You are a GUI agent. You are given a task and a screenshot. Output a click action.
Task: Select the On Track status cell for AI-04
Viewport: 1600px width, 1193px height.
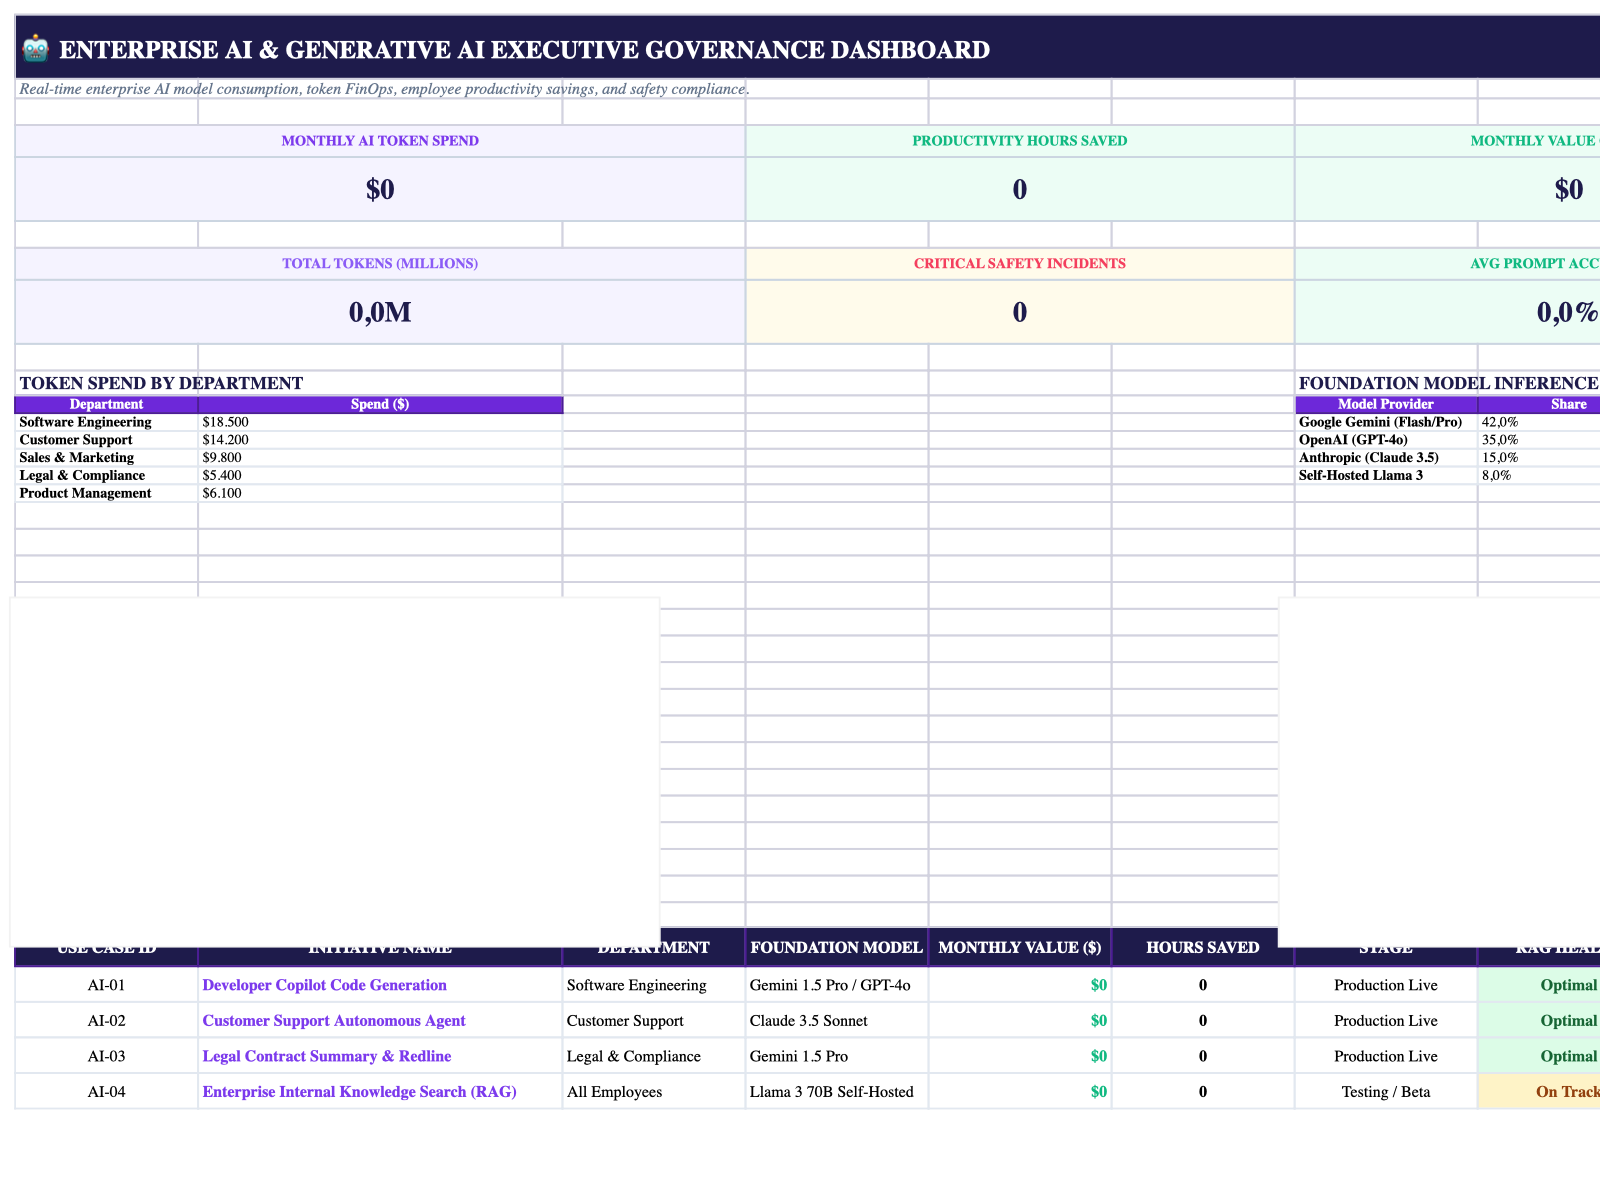pyautogui.click(x=1539, y=1092)
